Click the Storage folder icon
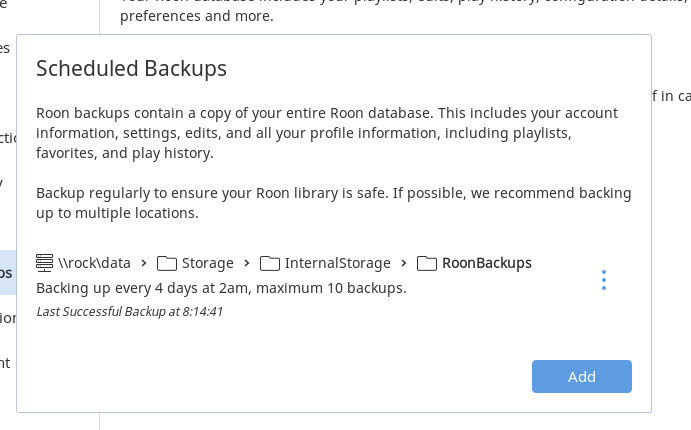This screenshot has height=430, width=691. (167, 263)
